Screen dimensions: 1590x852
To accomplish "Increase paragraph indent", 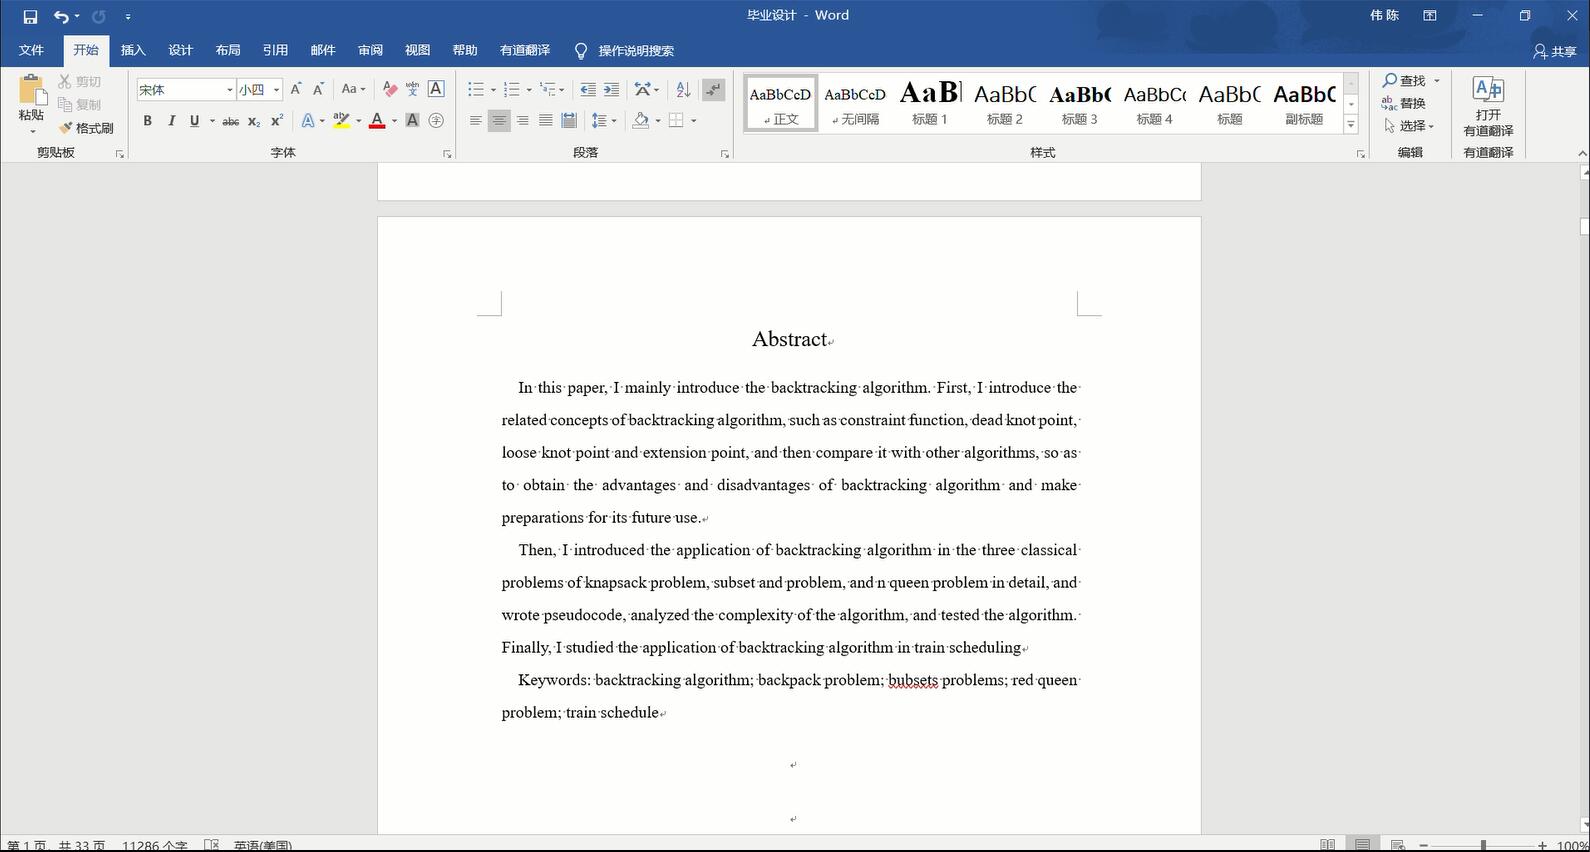I will coord(611,89).
